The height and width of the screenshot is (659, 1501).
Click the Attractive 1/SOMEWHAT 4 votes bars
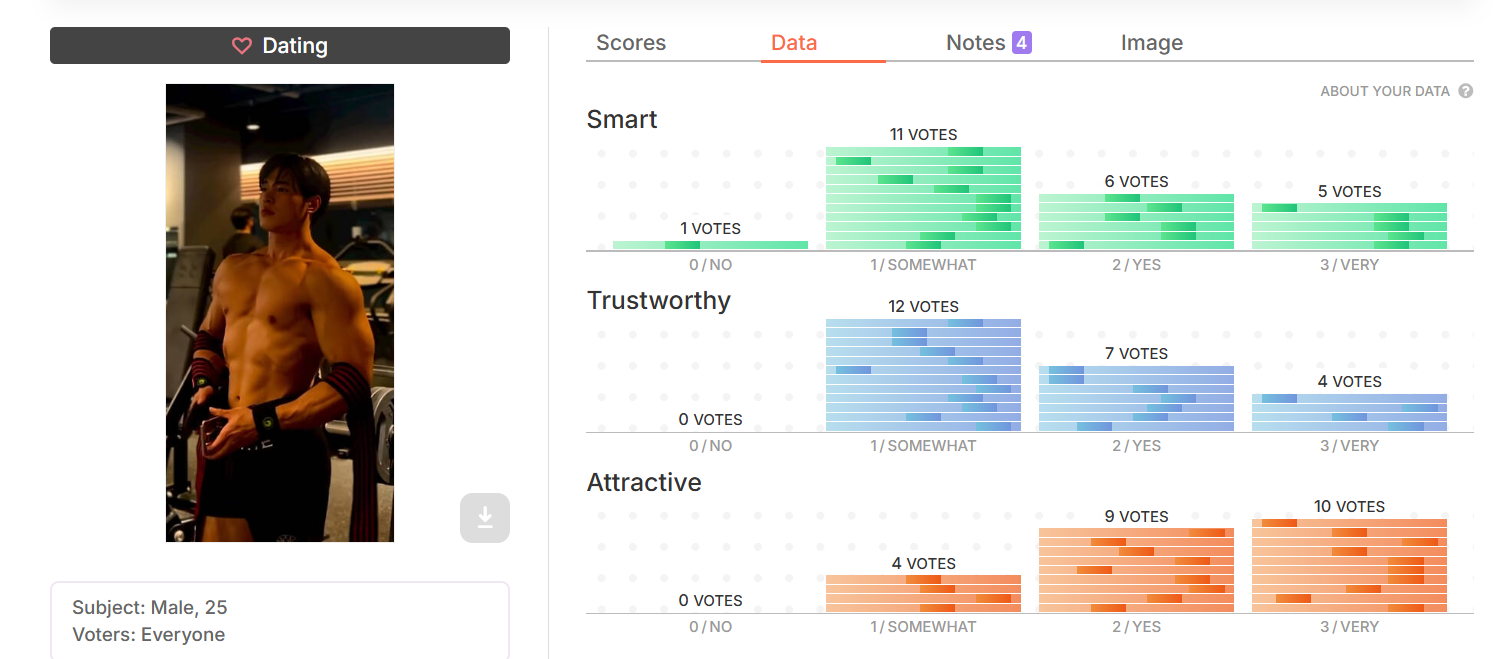923,594
